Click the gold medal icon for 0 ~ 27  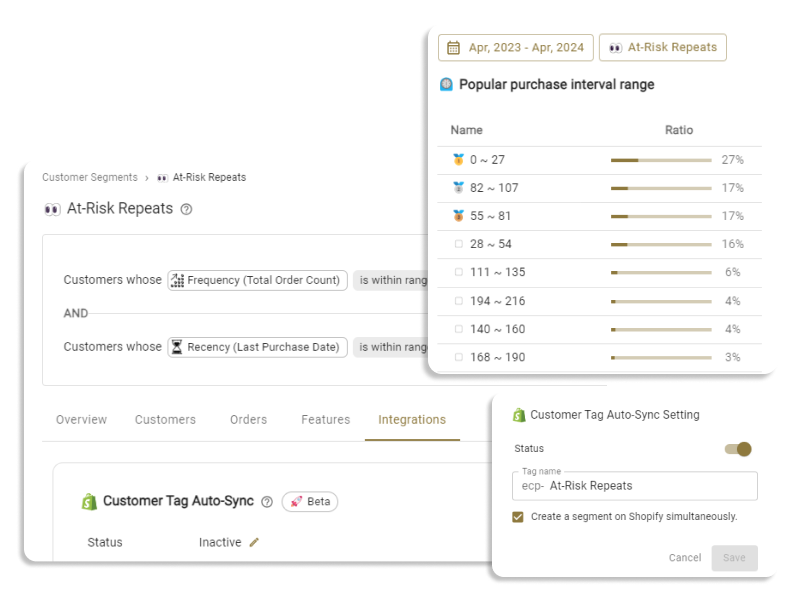tap(459, 160)
